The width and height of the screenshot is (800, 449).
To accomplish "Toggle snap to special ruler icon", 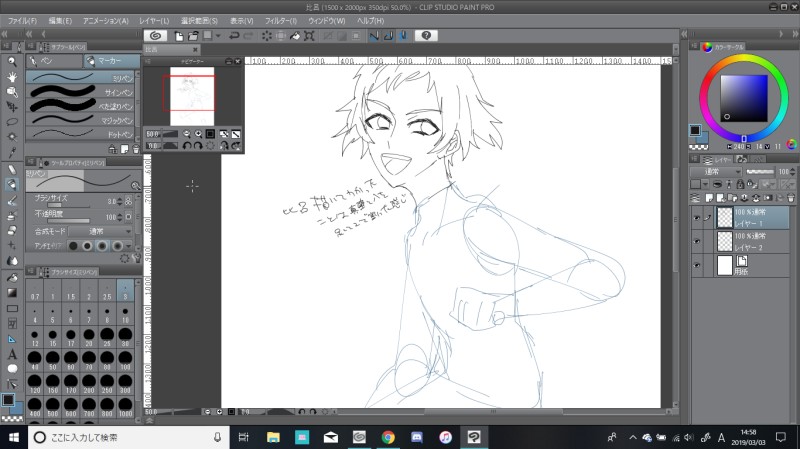I will click(x=389, y=36).
